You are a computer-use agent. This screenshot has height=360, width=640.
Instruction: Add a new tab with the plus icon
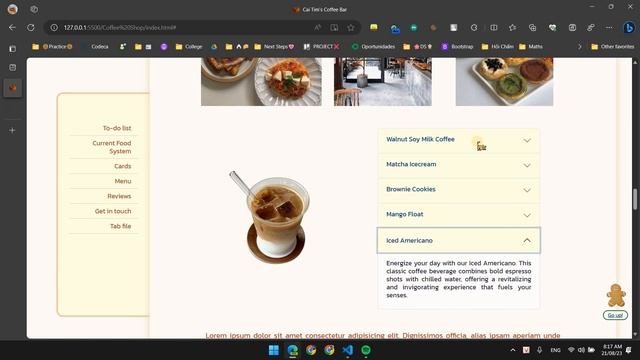[x=12, y=130]
